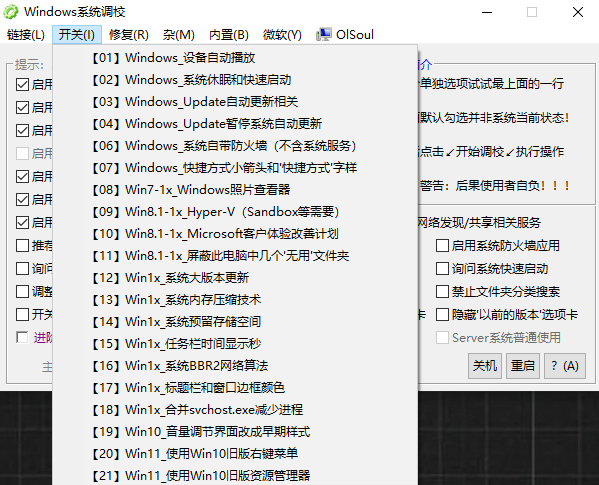The height and width of the screenshot is (485, 599).
Task: Select 【13】Win1x_系统内存压缩技术
Action: (235, 300)
